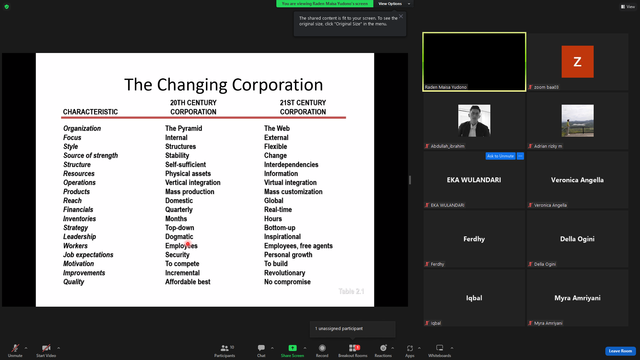Click the Leave Room button
The height and width of the screenshot is (360, 640).
[x=620, y=351]
